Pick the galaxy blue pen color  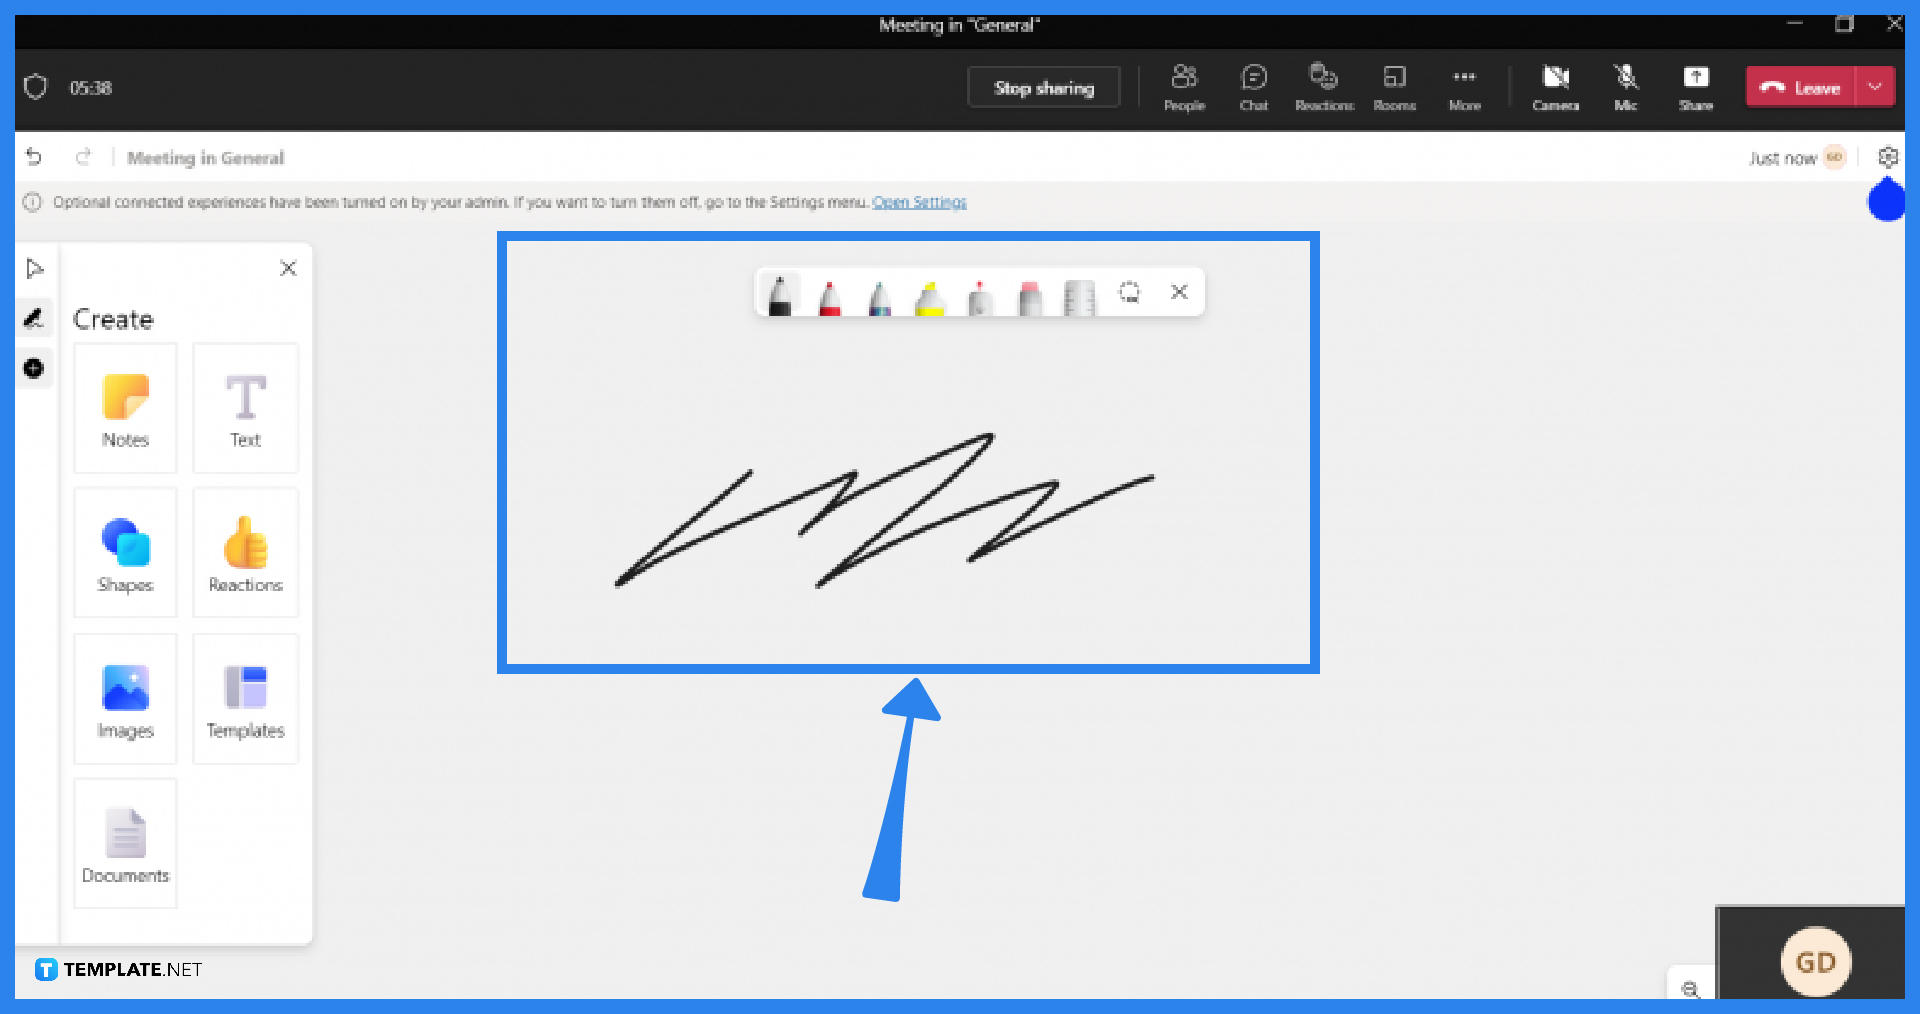(x=880, y=293)
